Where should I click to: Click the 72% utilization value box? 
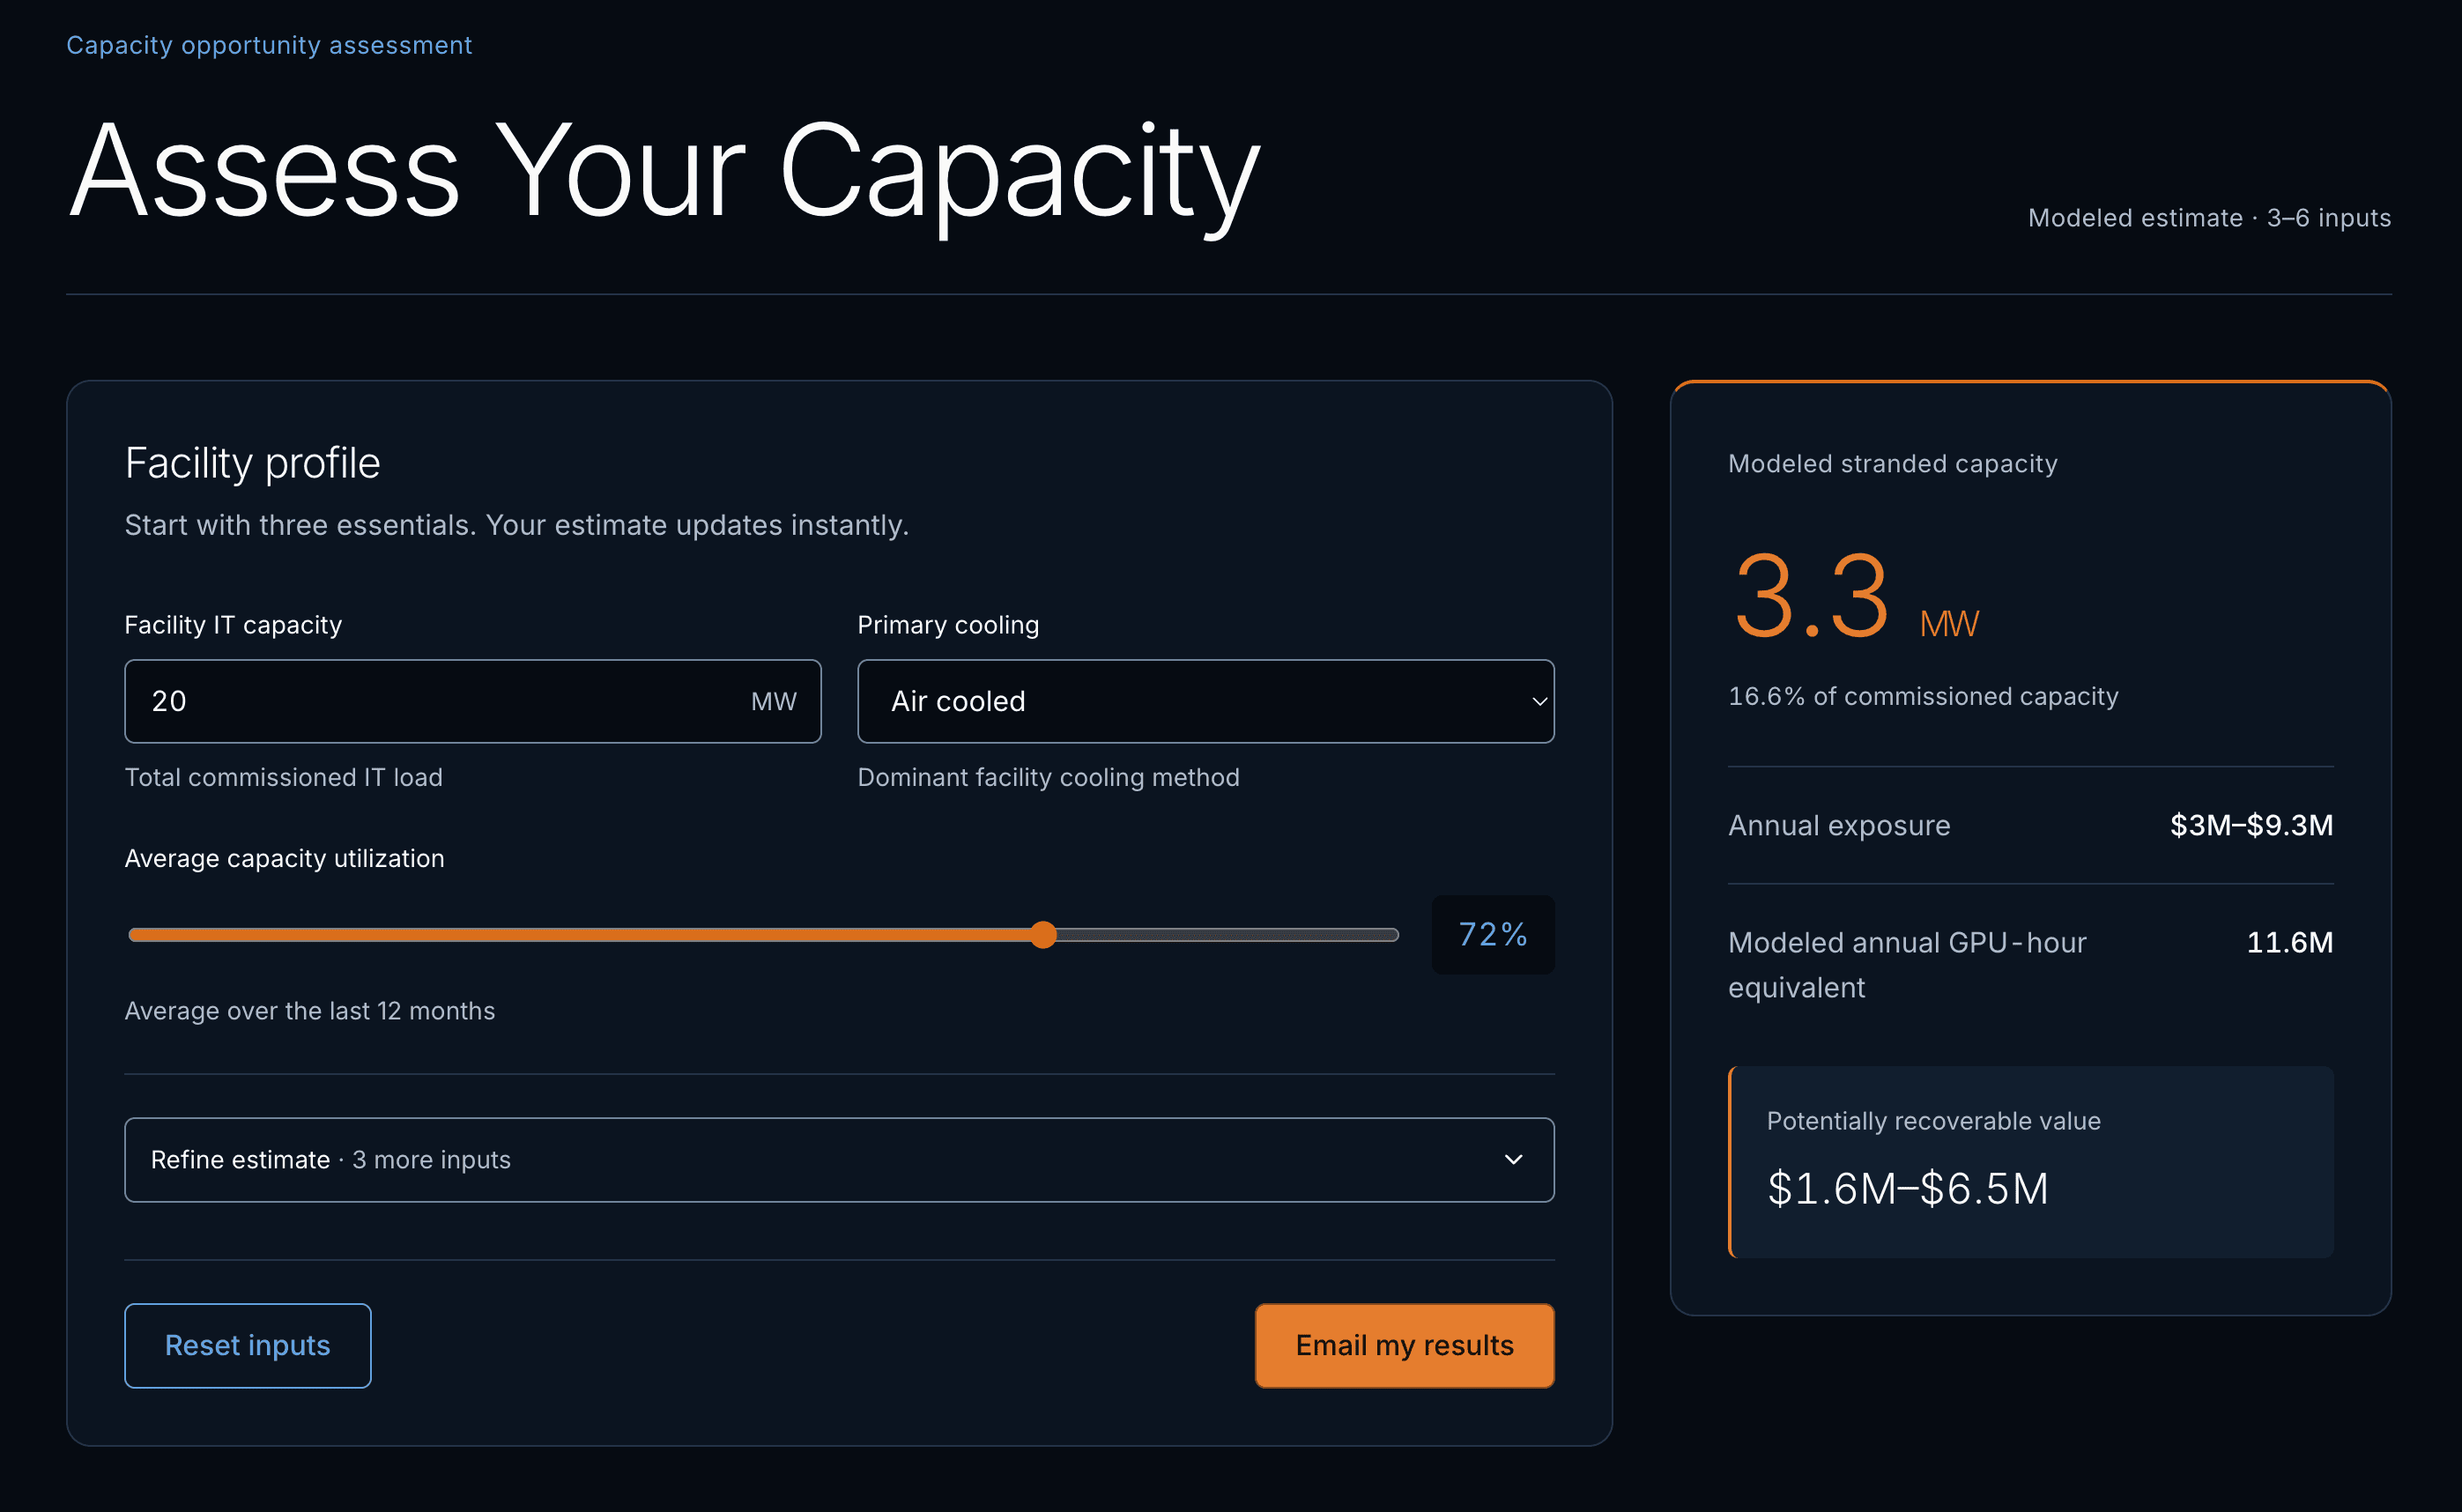tap(1493, 935)
